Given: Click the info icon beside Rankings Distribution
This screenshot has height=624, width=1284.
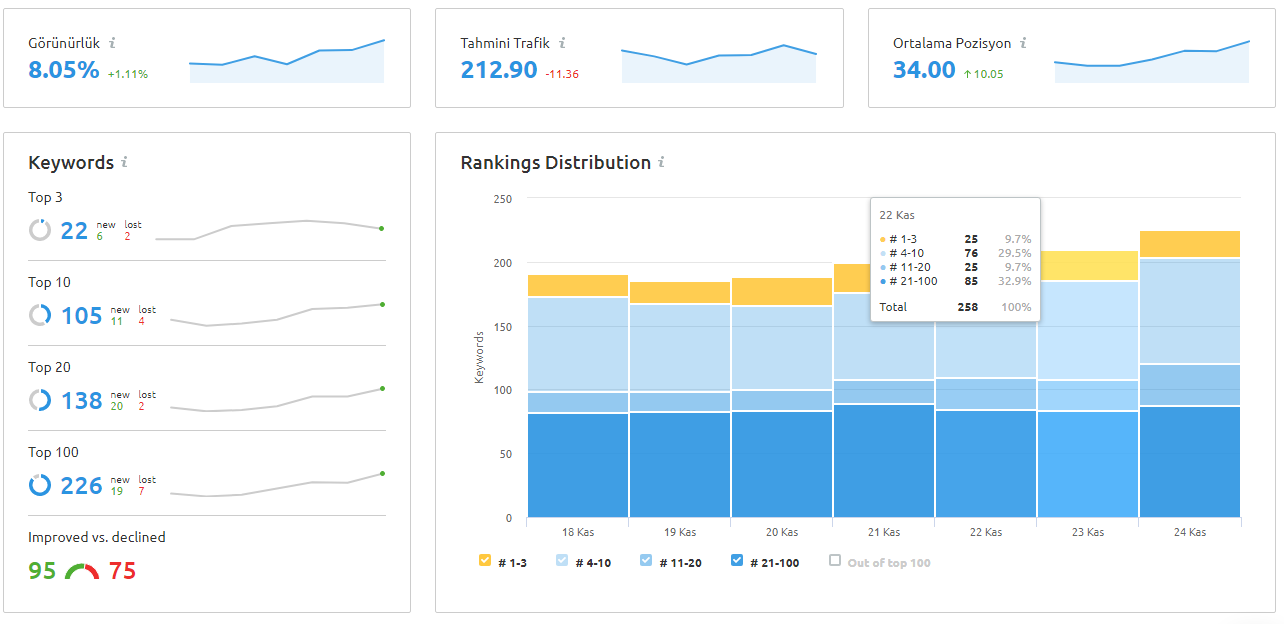Looking at the screenshot, I should click(x=662, y=162).
